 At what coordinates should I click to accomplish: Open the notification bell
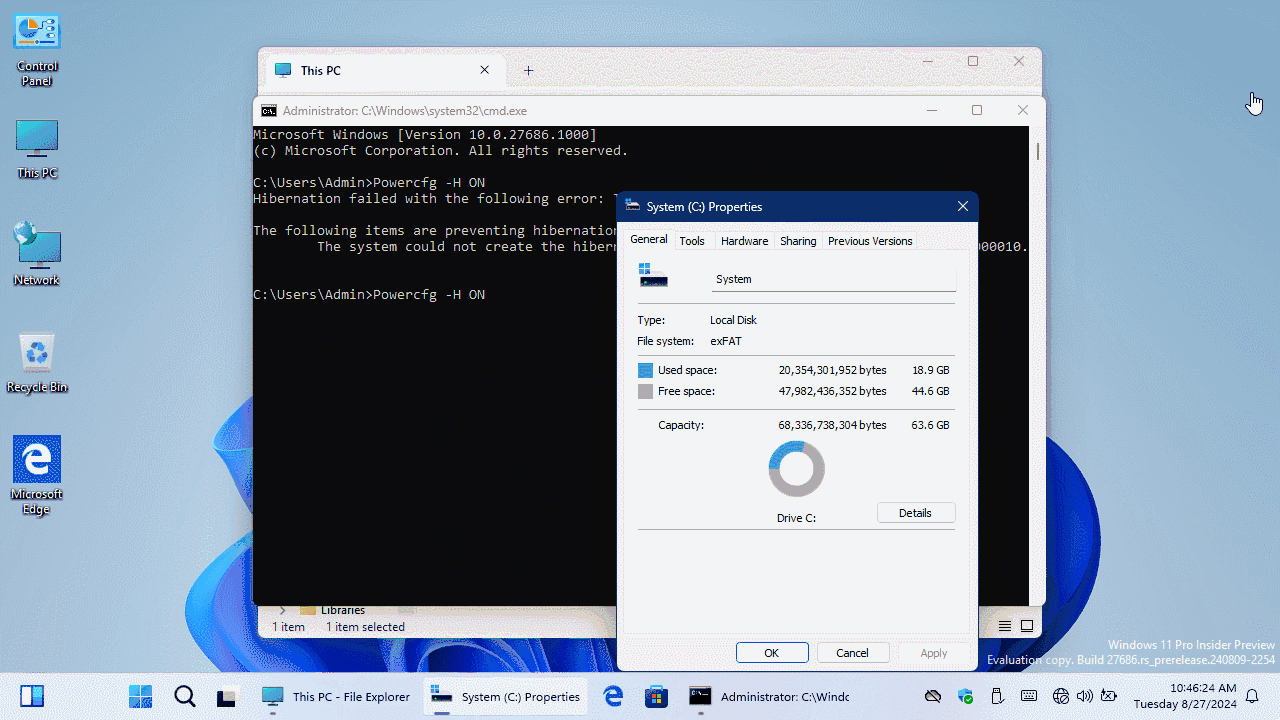pos(1252,696)
